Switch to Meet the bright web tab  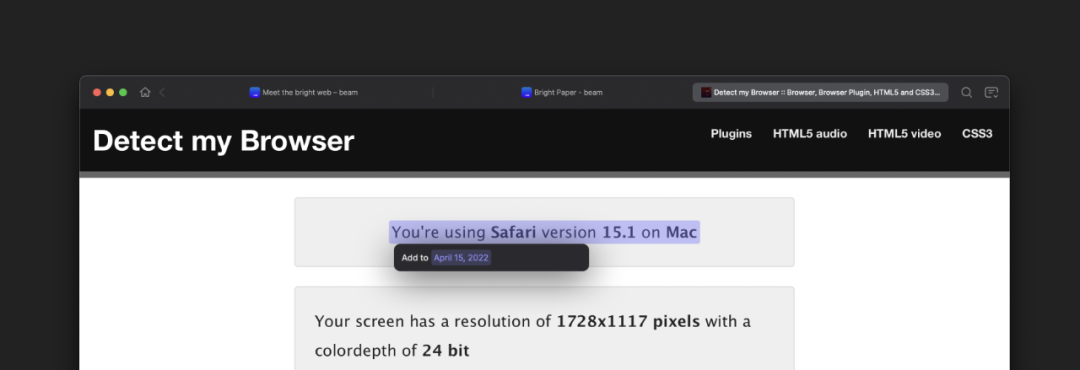point(303,92)
